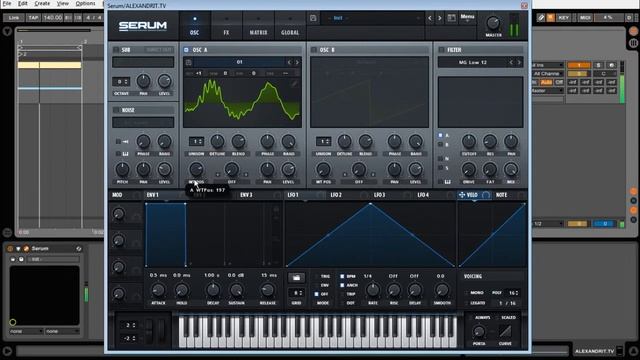Select previous wavetable arrow in OSC A
Viewport: 640px width, 360px height.
click(x=289, y=62)
